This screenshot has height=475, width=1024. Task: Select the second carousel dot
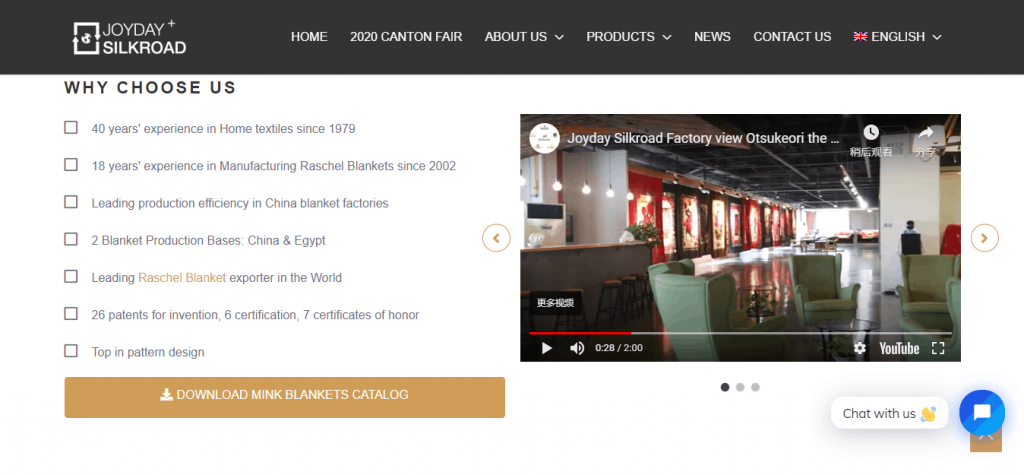740,387
